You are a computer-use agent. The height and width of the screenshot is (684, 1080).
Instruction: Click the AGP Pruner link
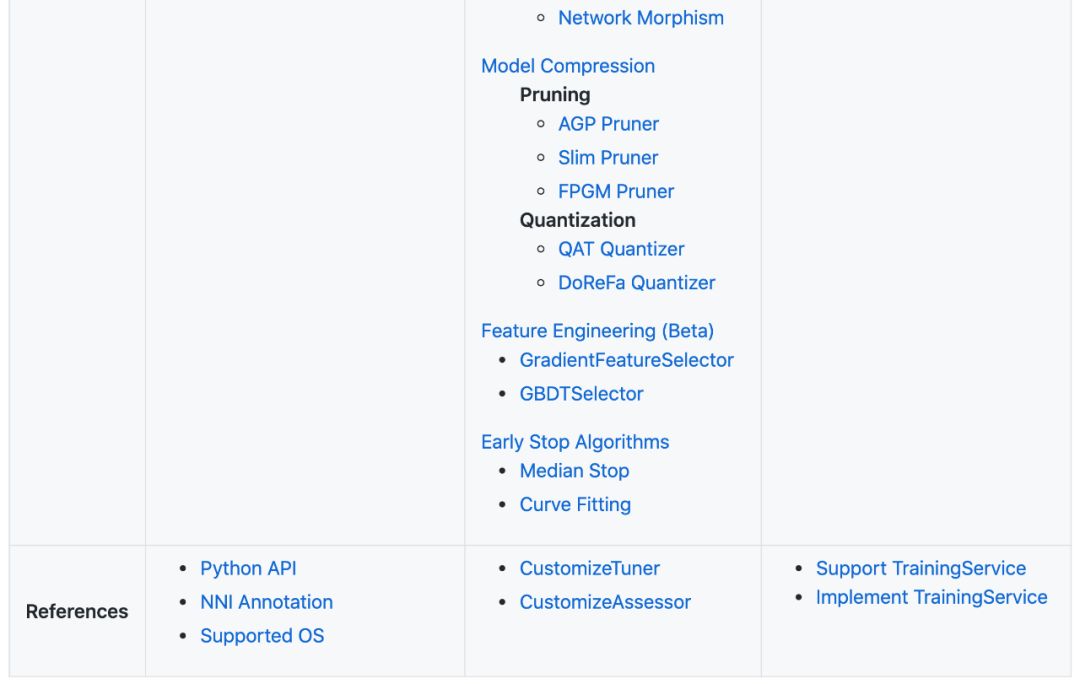[608, 124]
